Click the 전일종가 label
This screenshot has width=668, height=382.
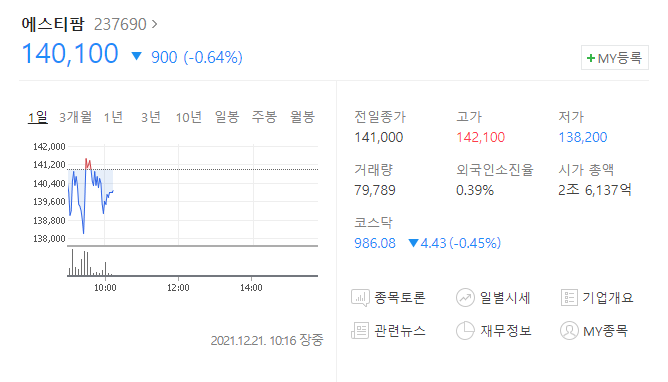tap(380, 117)
